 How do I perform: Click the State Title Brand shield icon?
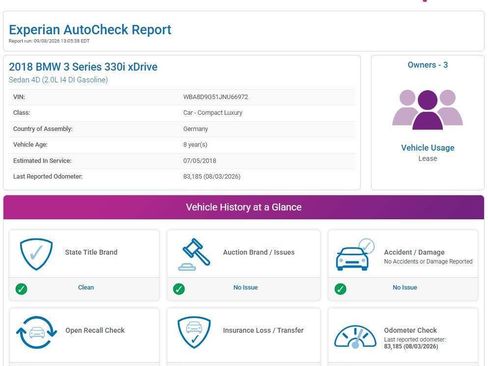pos(36,254)
